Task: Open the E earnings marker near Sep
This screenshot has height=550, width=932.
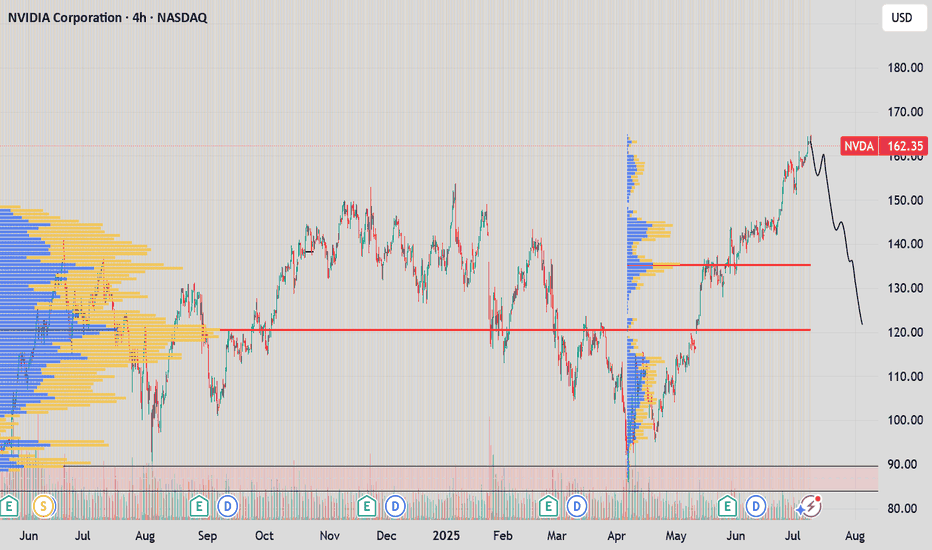Action: [x=199, y=507]
